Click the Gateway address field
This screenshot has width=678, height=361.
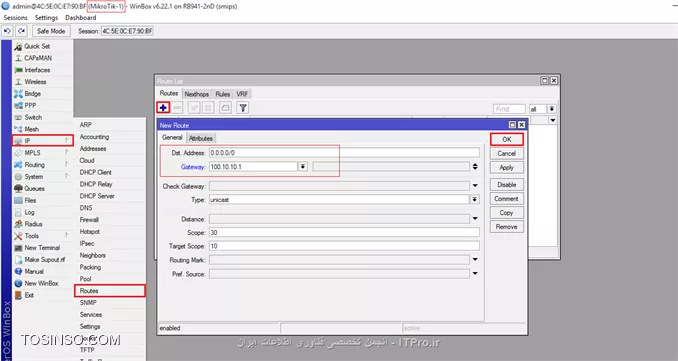coord(253,167)
